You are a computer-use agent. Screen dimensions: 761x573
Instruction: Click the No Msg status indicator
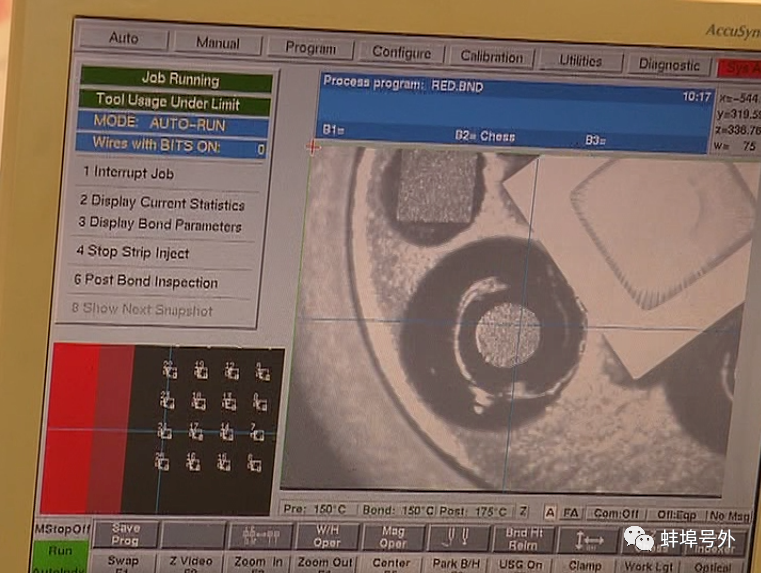(x=730, y=516)
